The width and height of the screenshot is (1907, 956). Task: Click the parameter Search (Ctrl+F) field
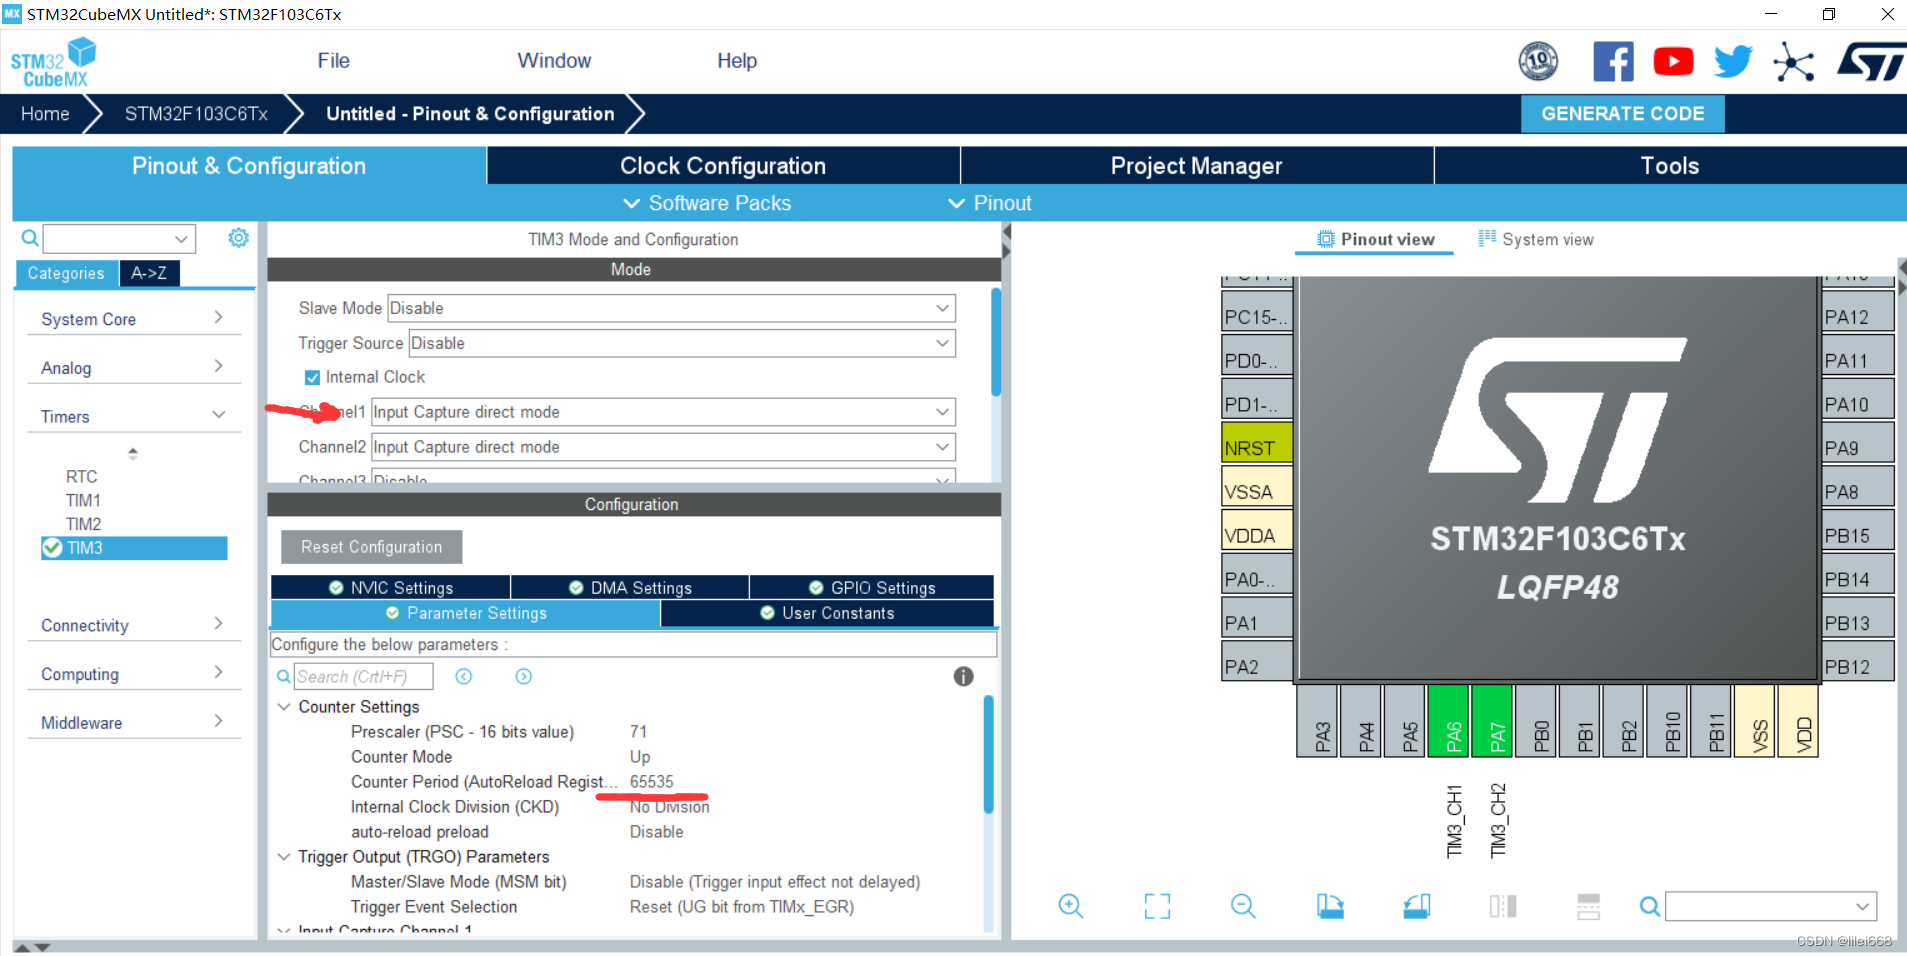[364, 677]
